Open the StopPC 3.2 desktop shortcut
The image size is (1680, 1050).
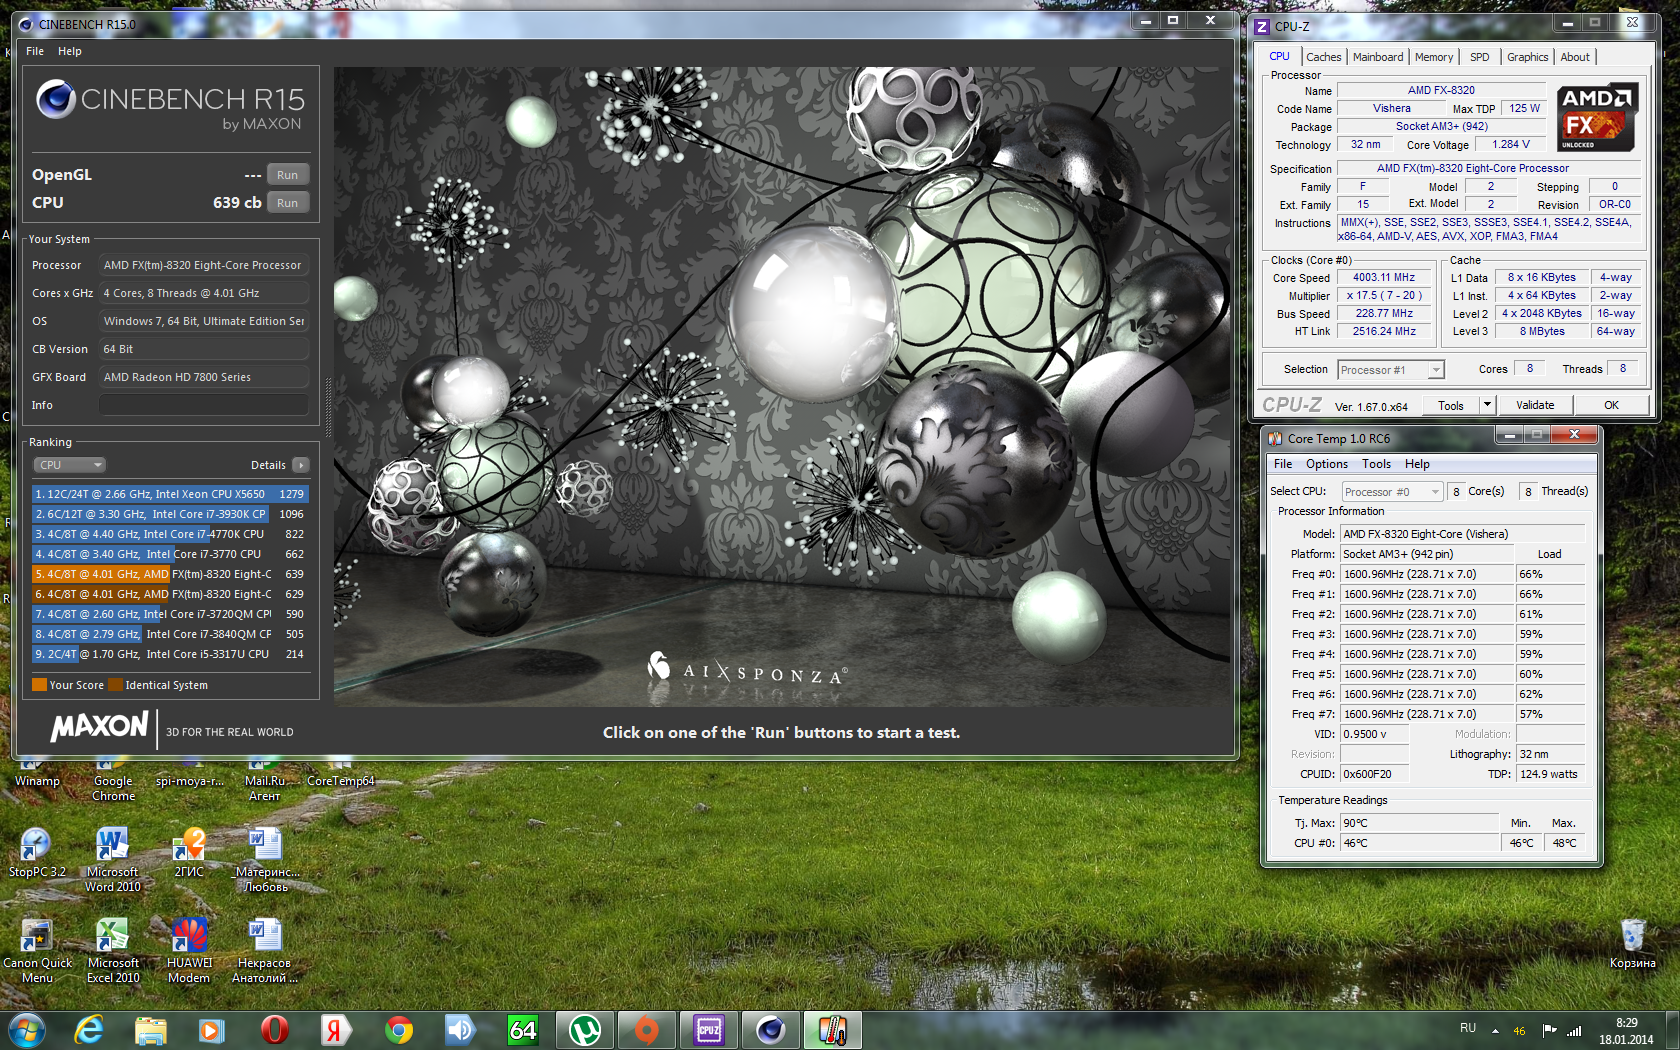37,853
